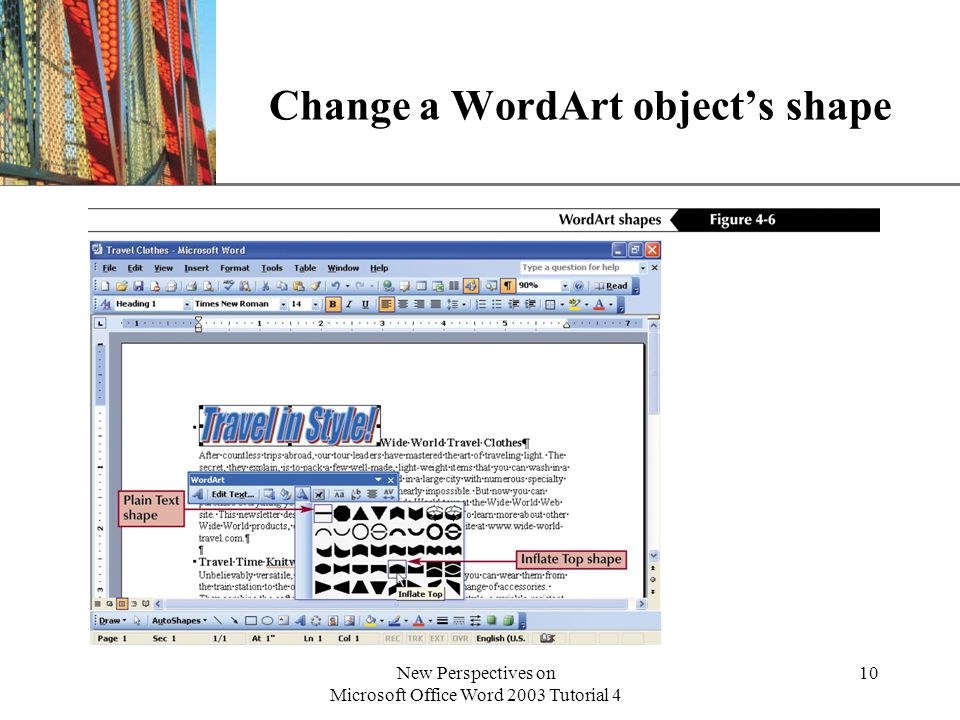
Task: Click the WordArt Text Wrapping icon
Action: tap(319, 495)
